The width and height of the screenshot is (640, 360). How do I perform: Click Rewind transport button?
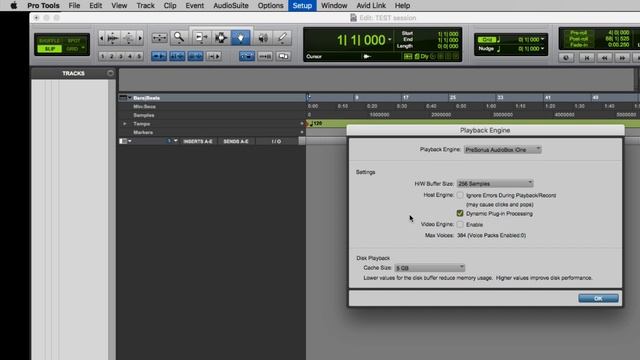604,58
